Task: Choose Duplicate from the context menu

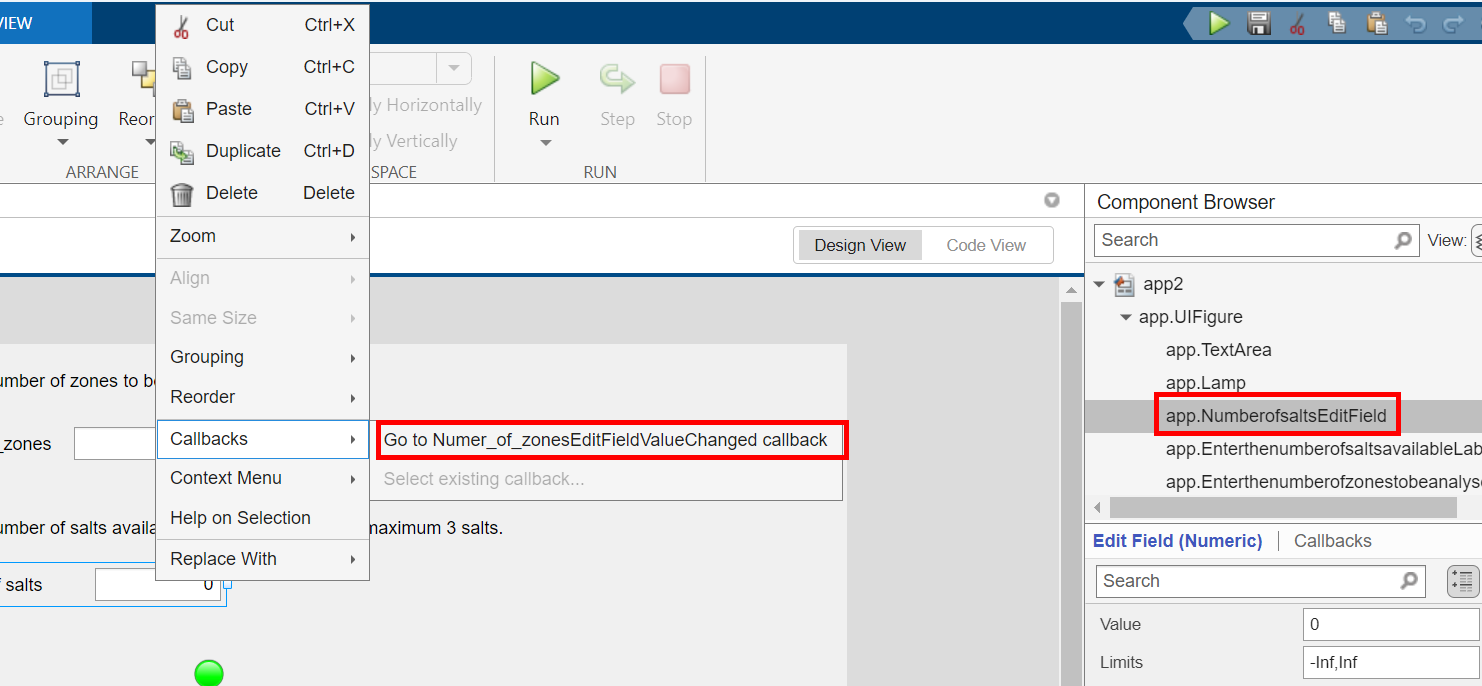Action: pyautogui.click(x=243, y=151)
